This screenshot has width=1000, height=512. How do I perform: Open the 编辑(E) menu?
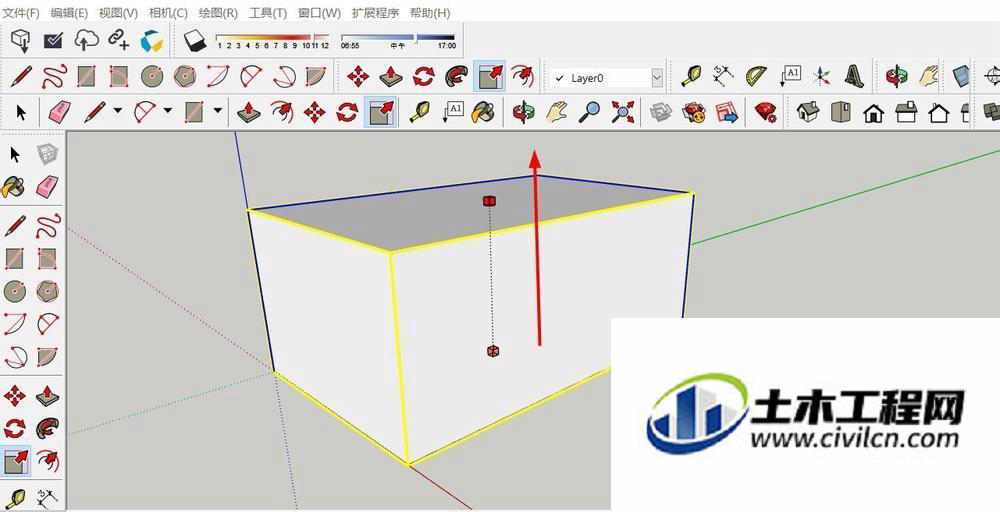(69, 13)
